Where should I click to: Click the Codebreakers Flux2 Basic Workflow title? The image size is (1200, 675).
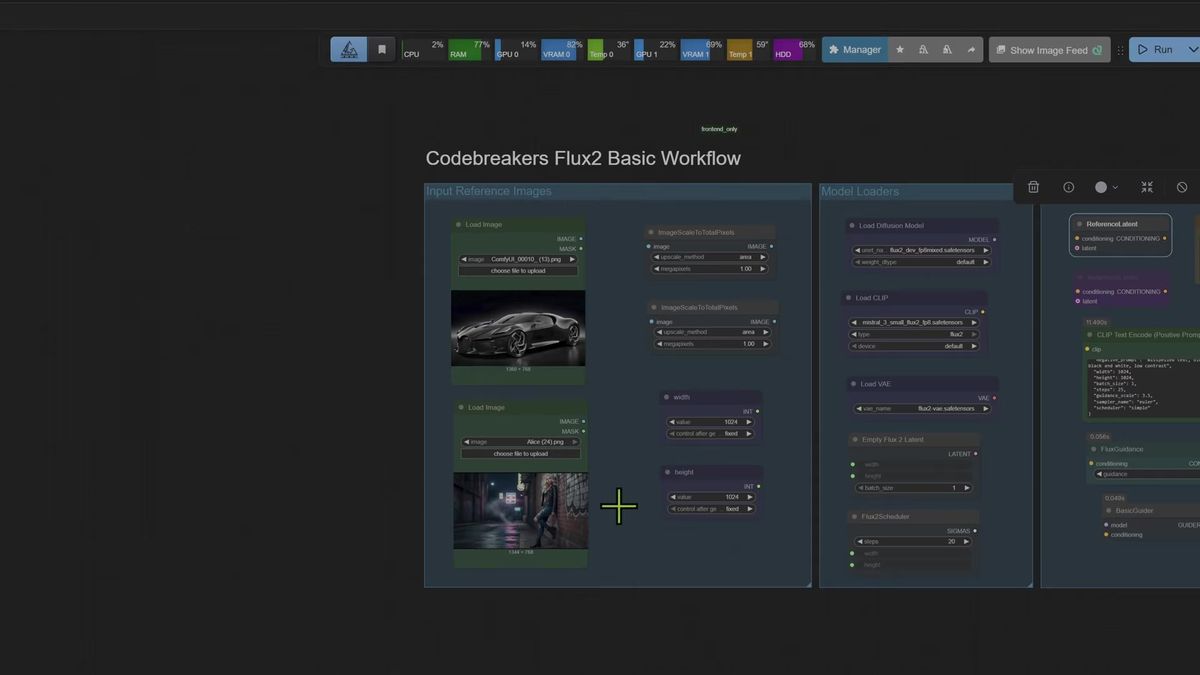pyautogui.click(x=583, y=158)
